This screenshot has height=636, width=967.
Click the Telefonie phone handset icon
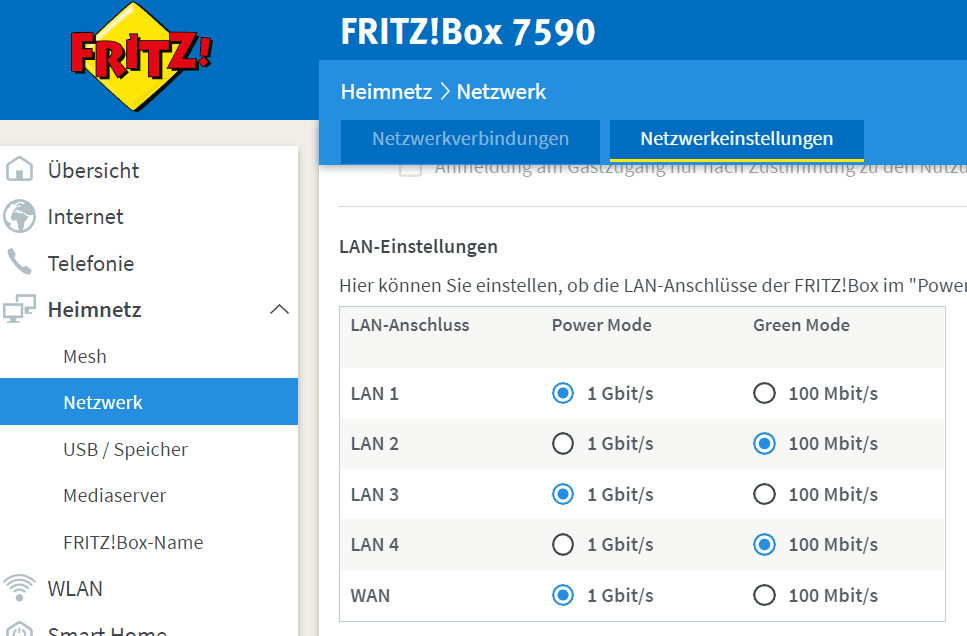click(19, 262)
